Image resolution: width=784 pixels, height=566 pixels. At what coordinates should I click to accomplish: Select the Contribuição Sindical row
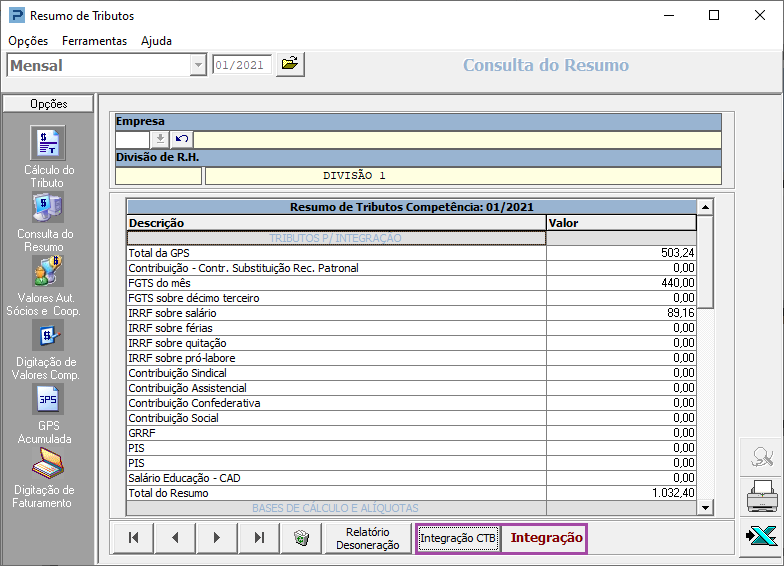click(x=411, y=373)
